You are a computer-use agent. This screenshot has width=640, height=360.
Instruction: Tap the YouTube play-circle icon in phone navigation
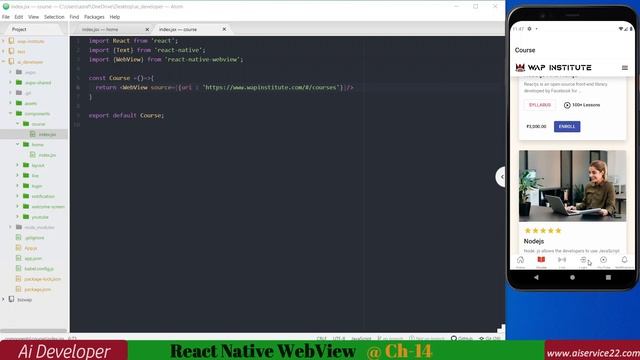(603, 260)
